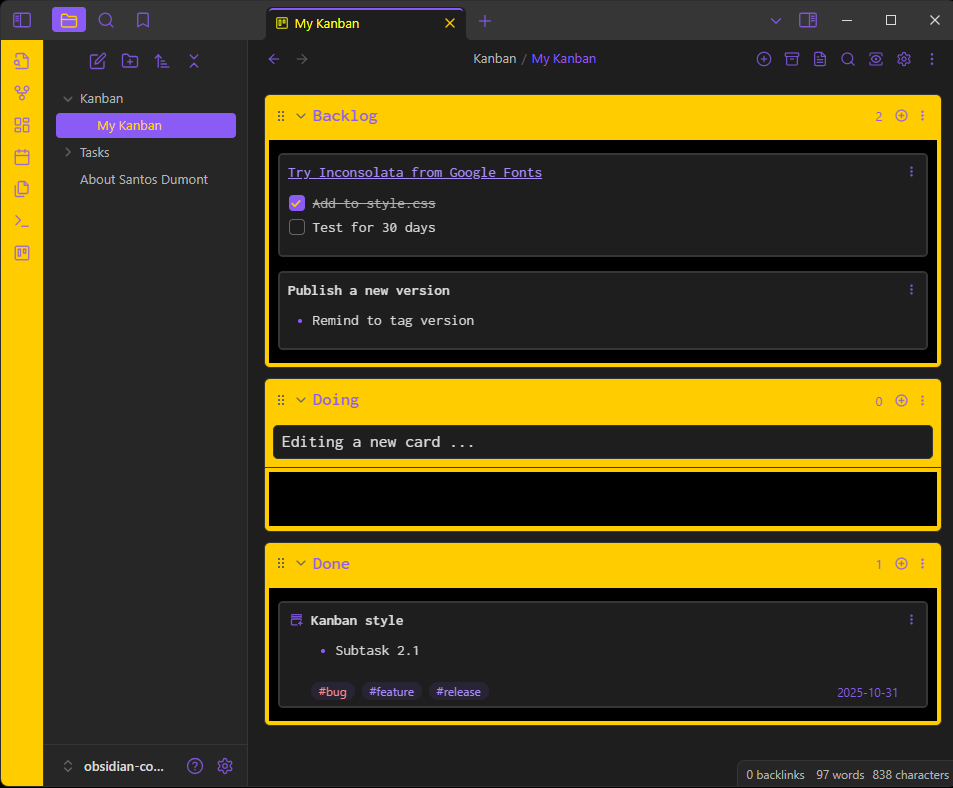The image size is (953, 788).
Task: Uncheck Add to style.css checkbox
Action: pyautogui.click(x=297, y=203)
